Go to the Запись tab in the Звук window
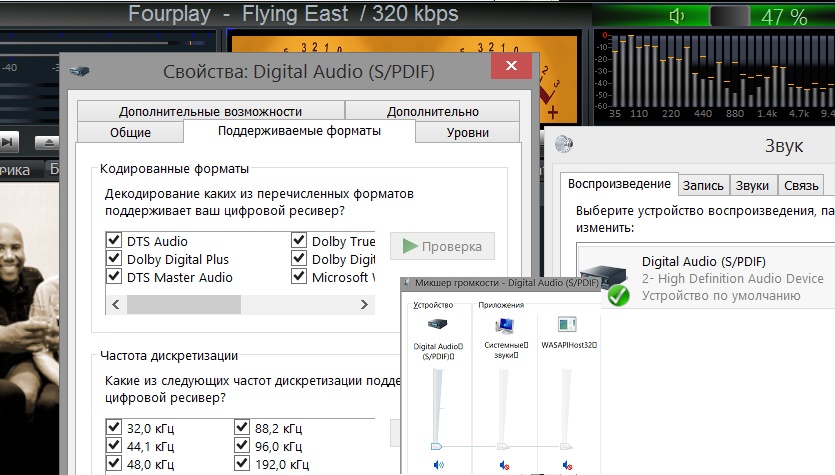 (x=703, y=185)
